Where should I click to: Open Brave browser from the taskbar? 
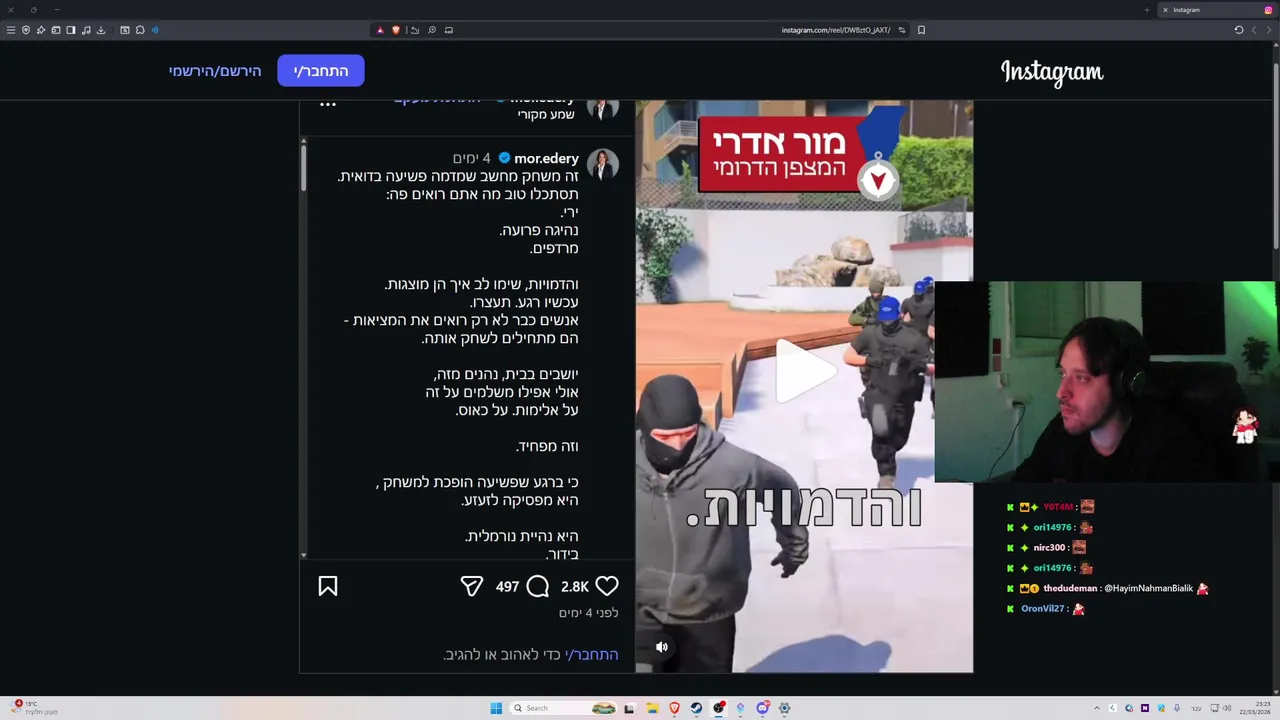click(674, 708)
